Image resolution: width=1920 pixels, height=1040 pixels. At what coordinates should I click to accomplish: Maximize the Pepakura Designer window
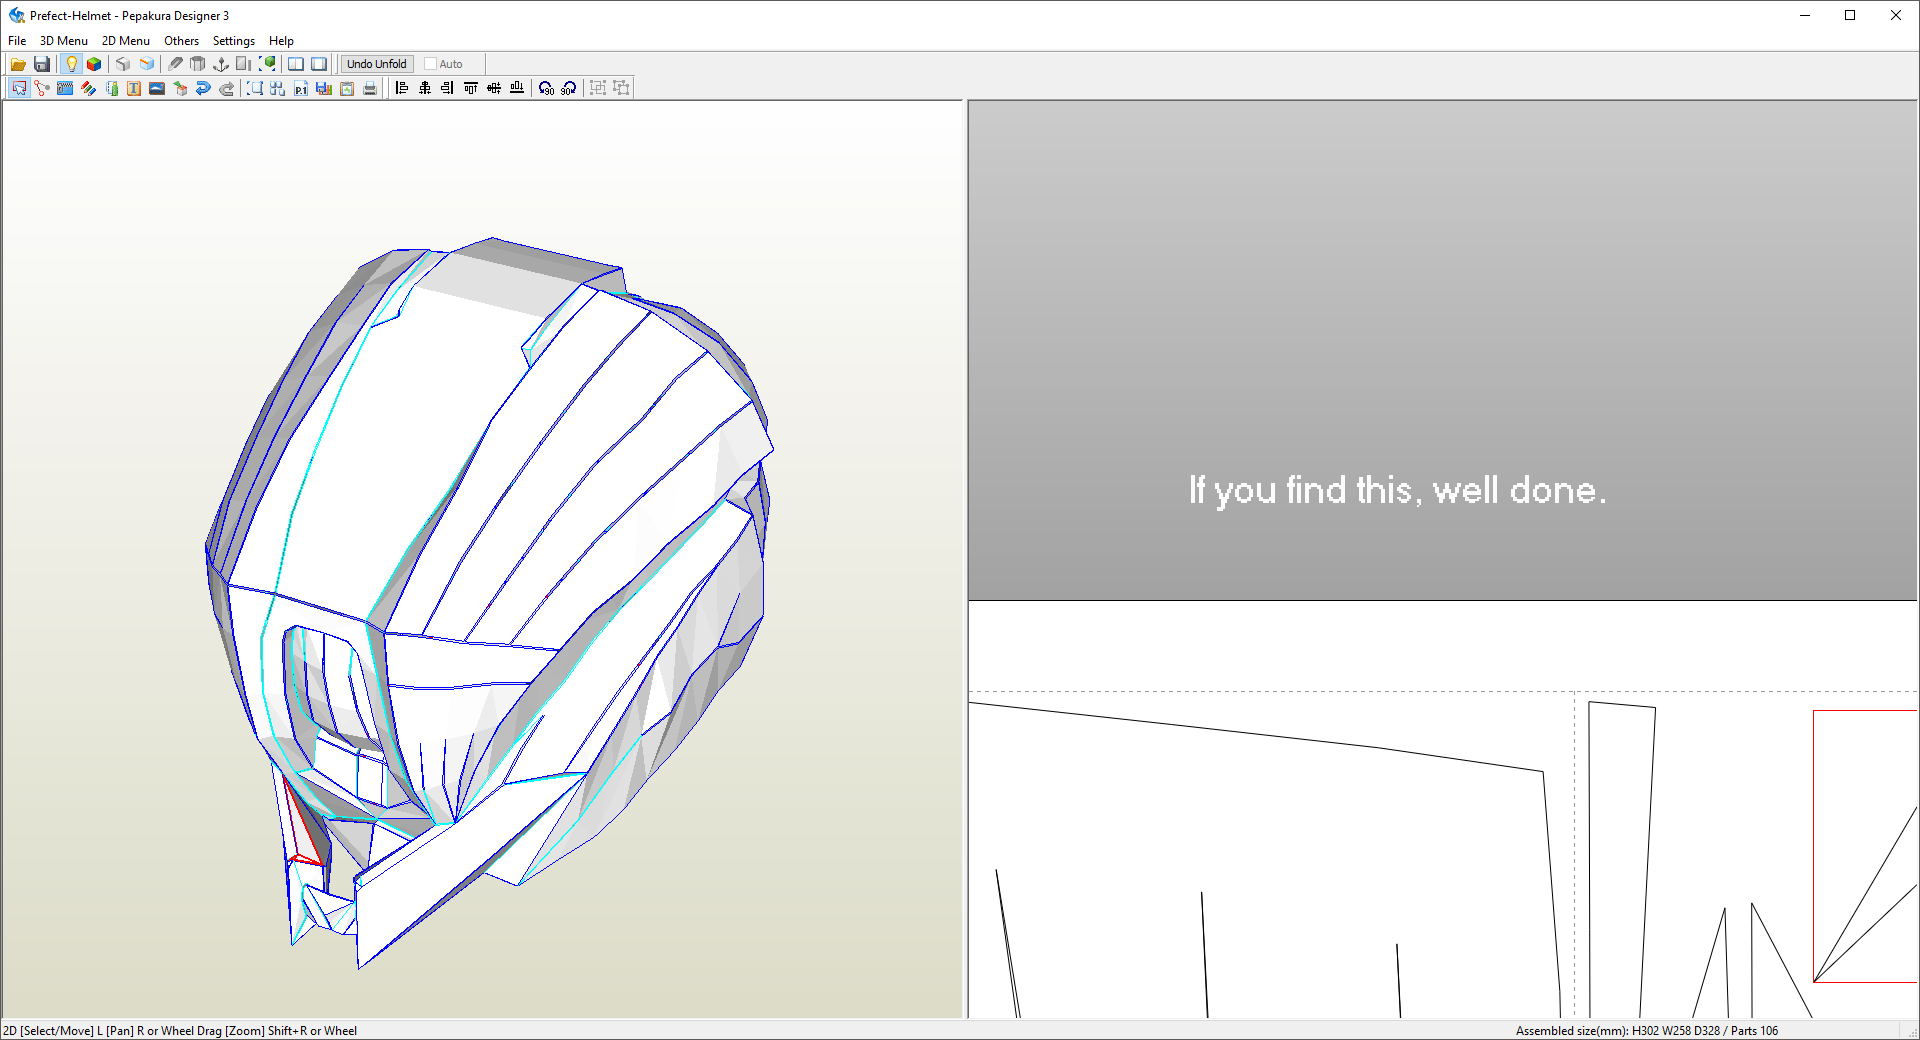(1850, 15)
